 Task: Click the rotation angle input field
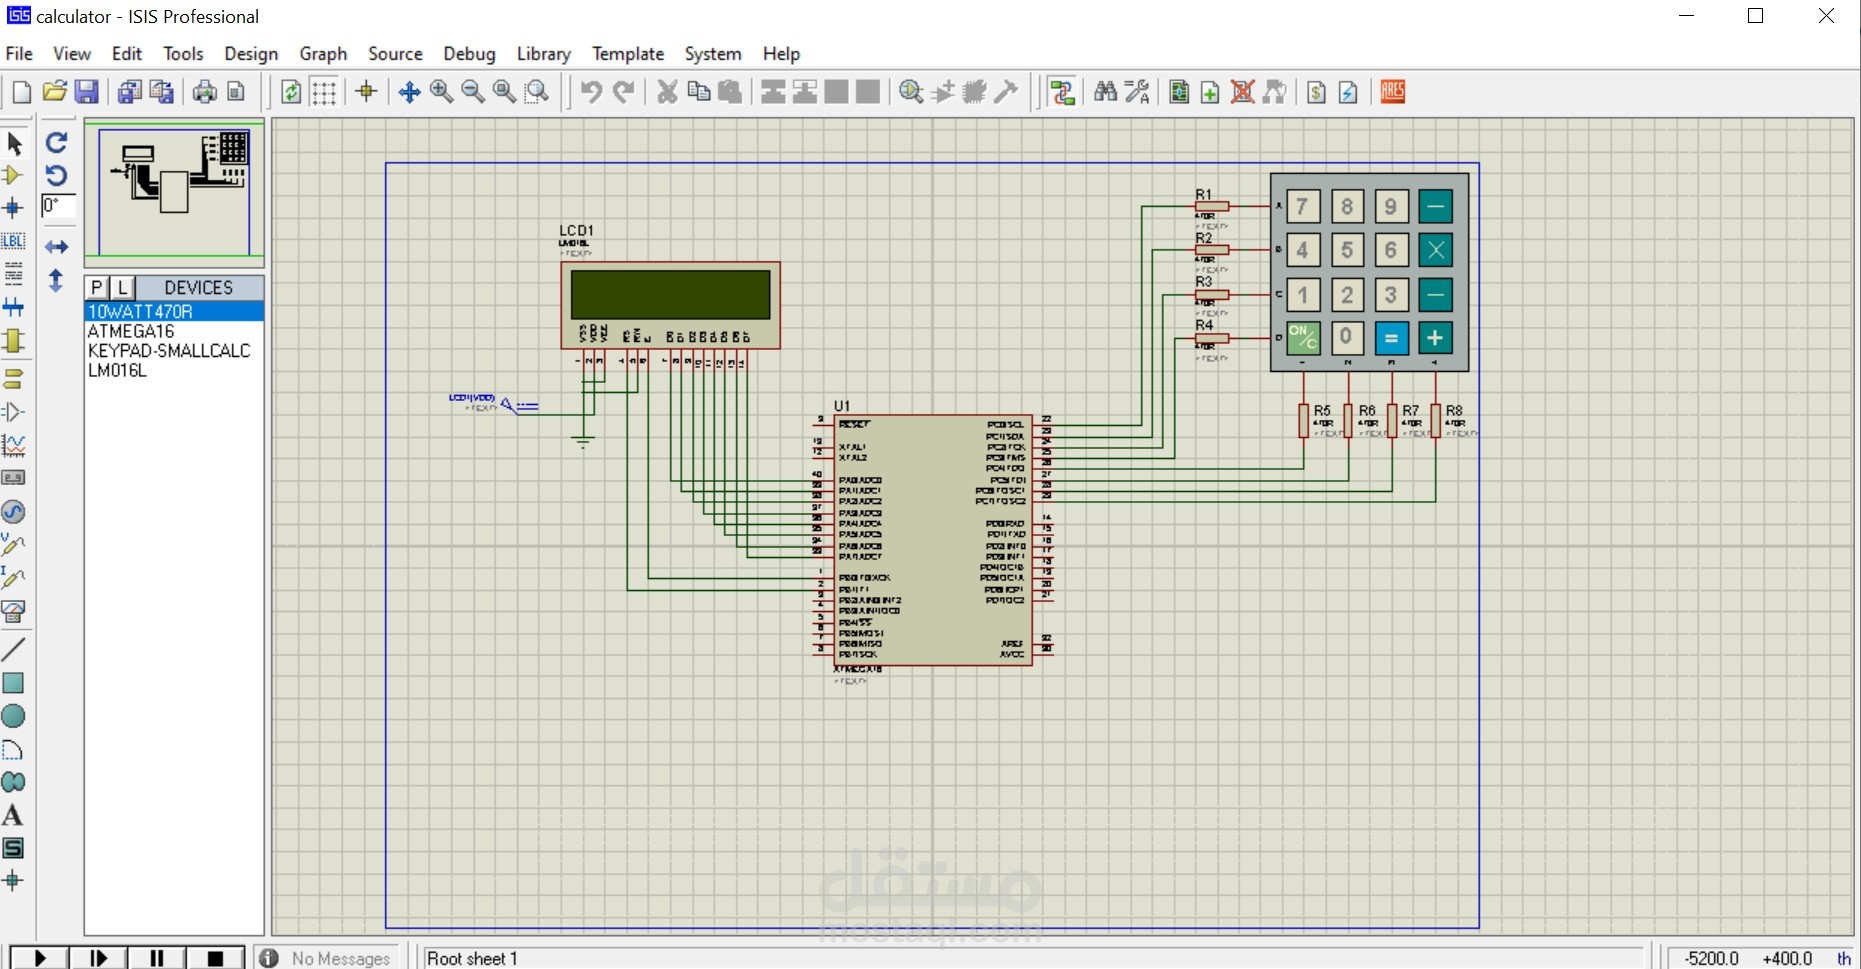click(x=58, y=206)
